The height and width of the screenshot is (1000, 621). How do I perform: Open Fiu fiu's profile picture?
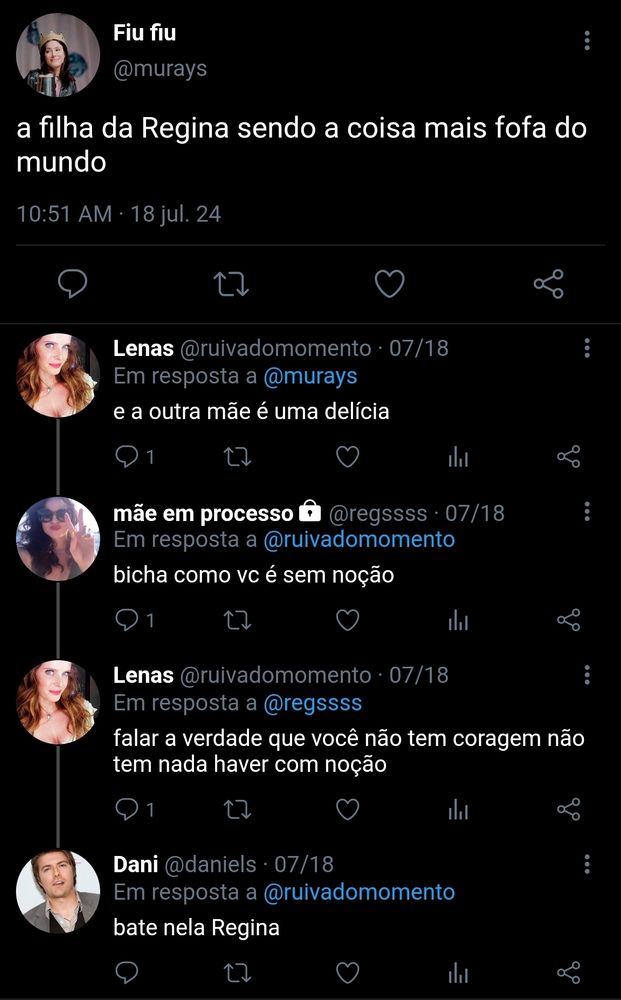click(x=57, y=54)
